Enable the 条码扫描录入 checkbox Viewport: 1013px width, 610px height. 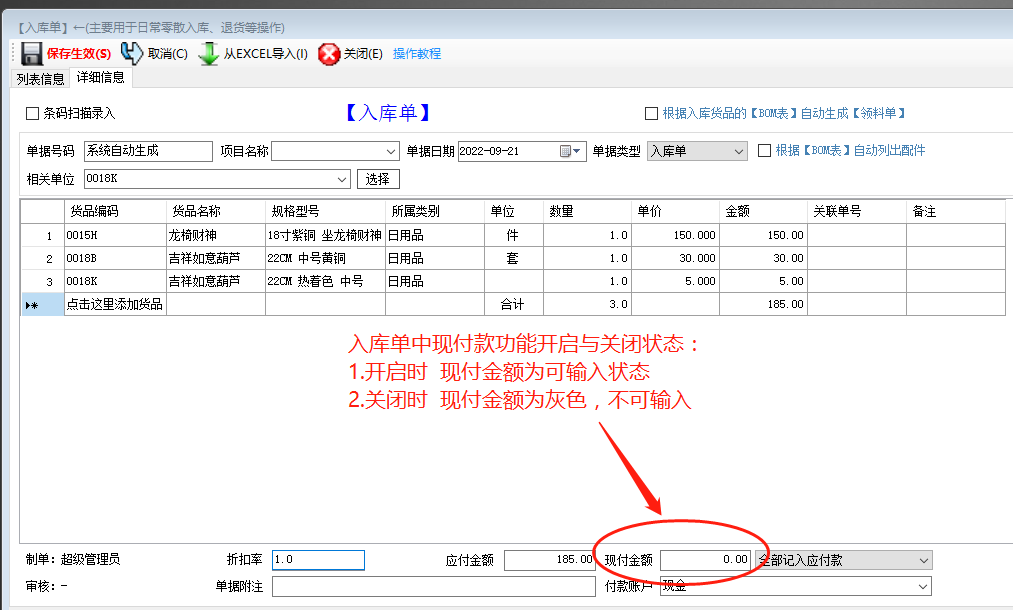tap(31, 113)
